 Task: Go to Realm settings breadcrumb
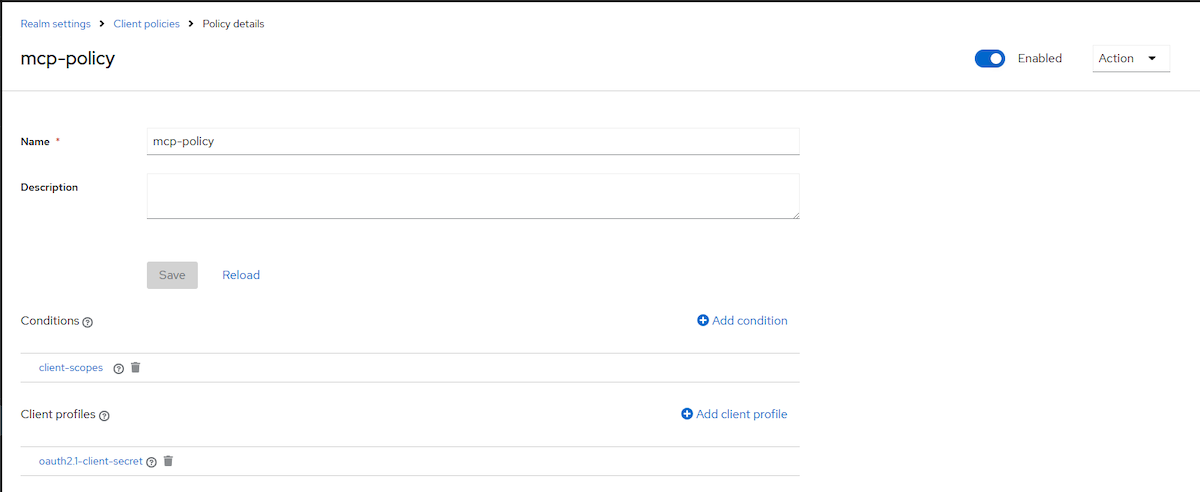click(x=55, y=24)
